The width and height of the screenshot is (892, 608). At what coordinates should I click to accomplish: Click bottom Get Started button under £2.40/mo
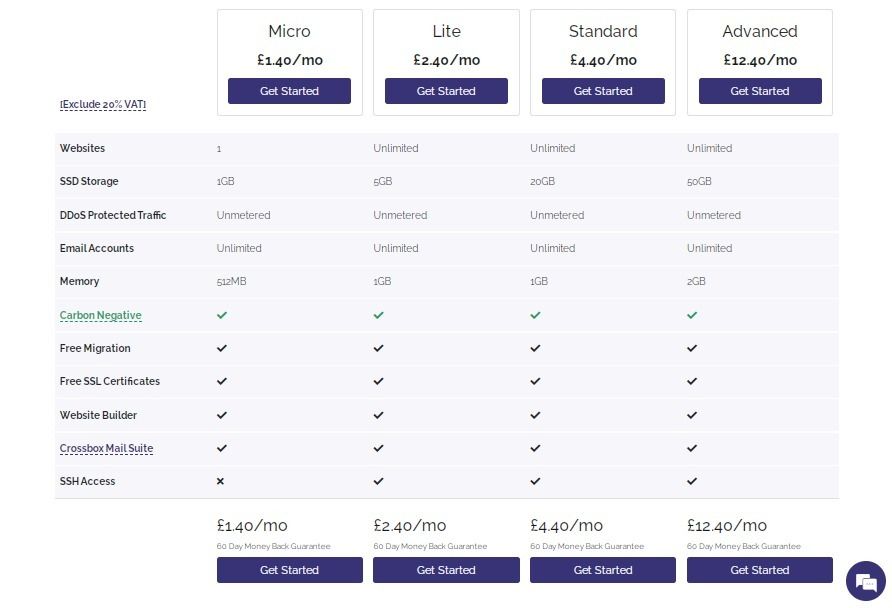446,570
